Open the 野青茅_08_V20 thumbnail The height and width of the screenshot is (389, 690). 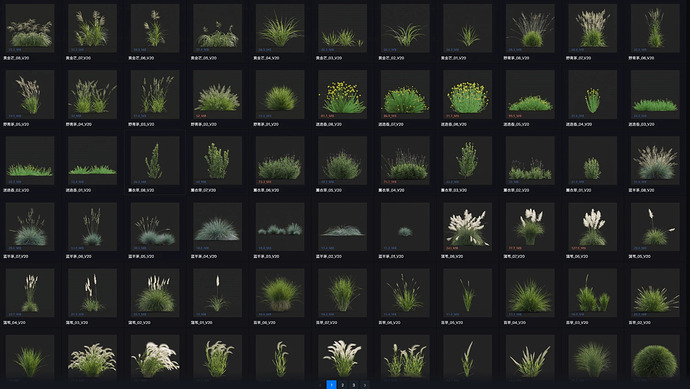pos(530,28)
